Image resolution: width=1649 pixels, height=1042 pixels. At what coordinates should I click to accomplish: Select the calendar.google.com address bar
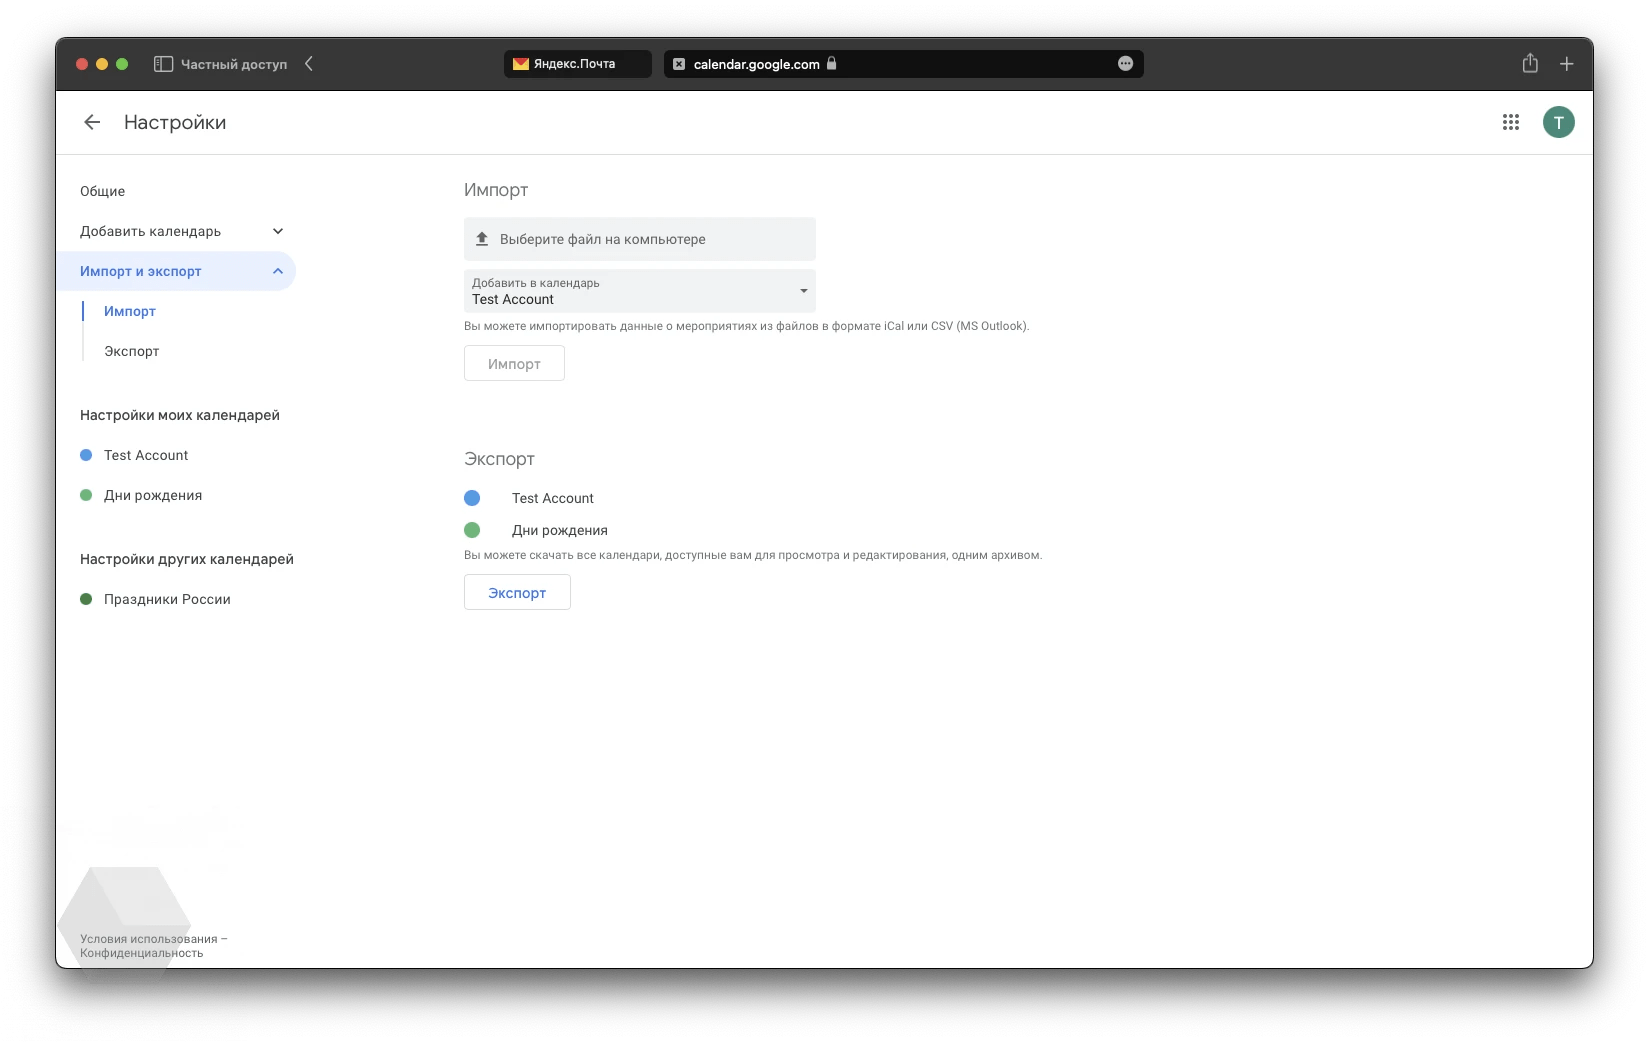click(903, 64)
